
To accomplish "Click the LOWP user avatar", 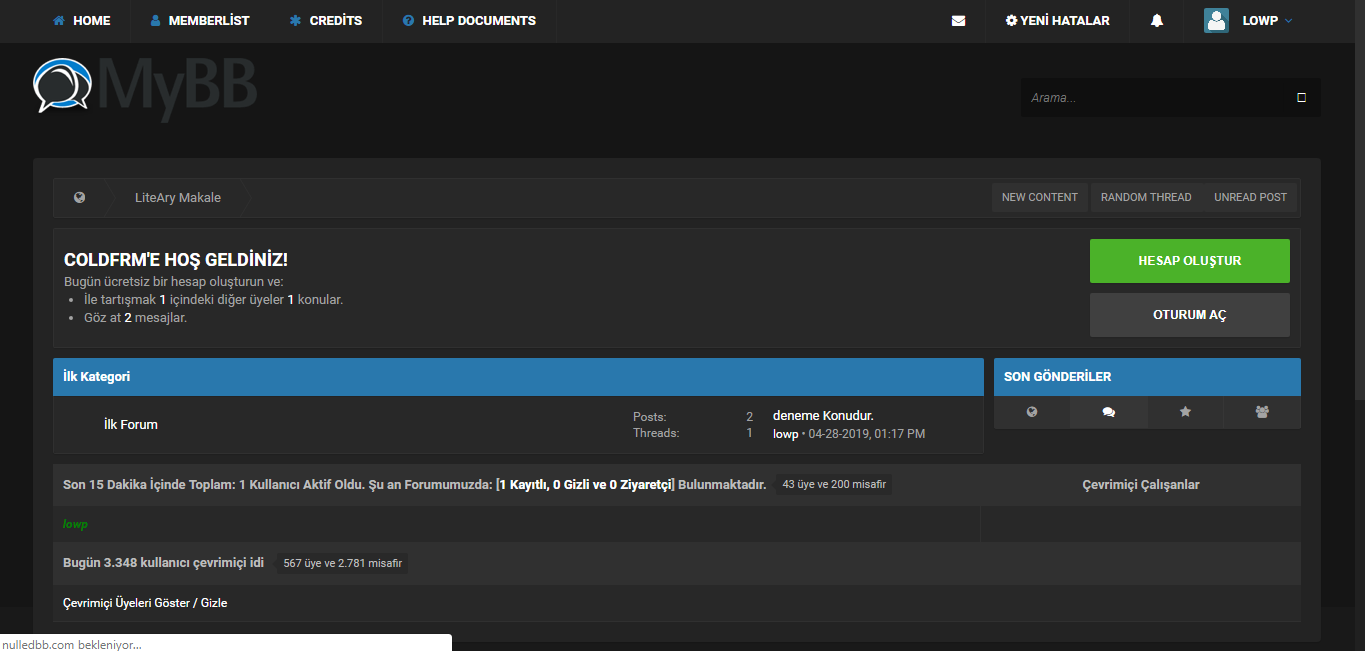I will 1216,21.
